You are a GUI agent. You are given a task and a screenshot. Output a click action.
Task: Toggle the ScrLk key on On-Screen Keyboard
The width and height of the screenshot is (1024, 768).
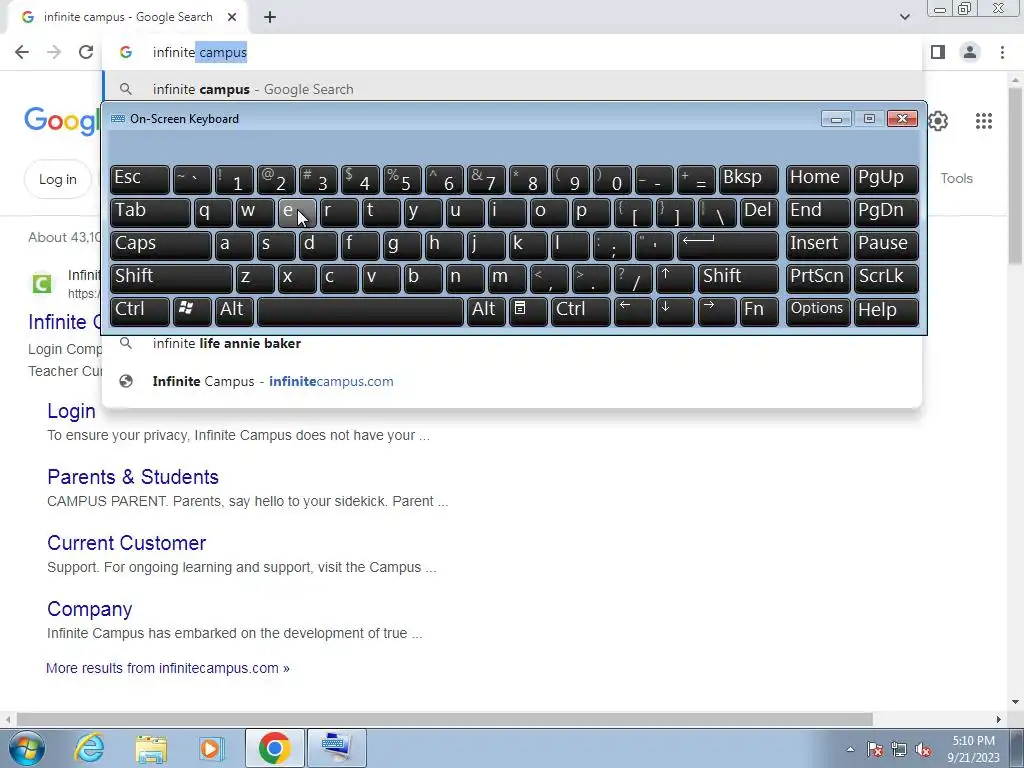(x=886, y=278)
